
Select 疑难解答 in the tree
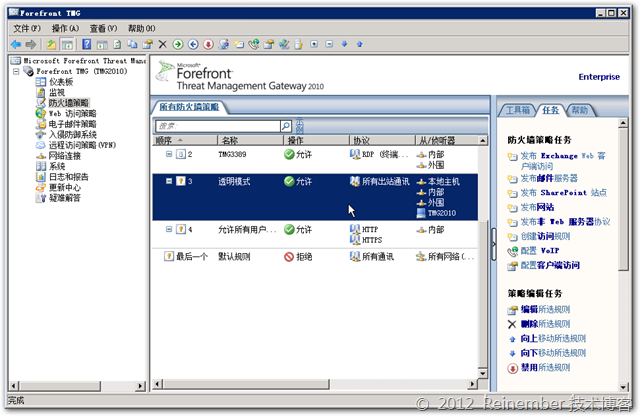pos(64,198)
